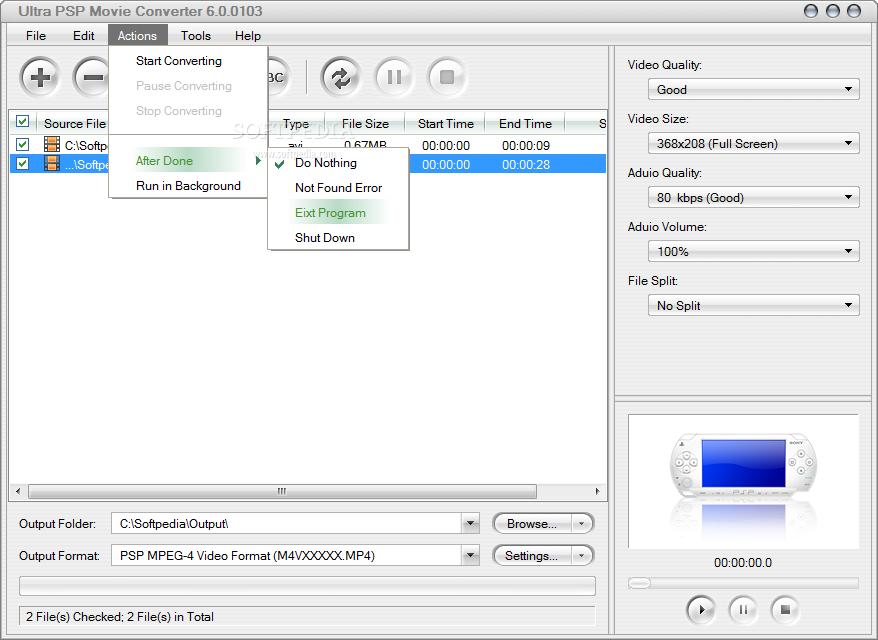Click the conversion progress bar
This screenshot has height=640, width=878.
click(307, 586)
